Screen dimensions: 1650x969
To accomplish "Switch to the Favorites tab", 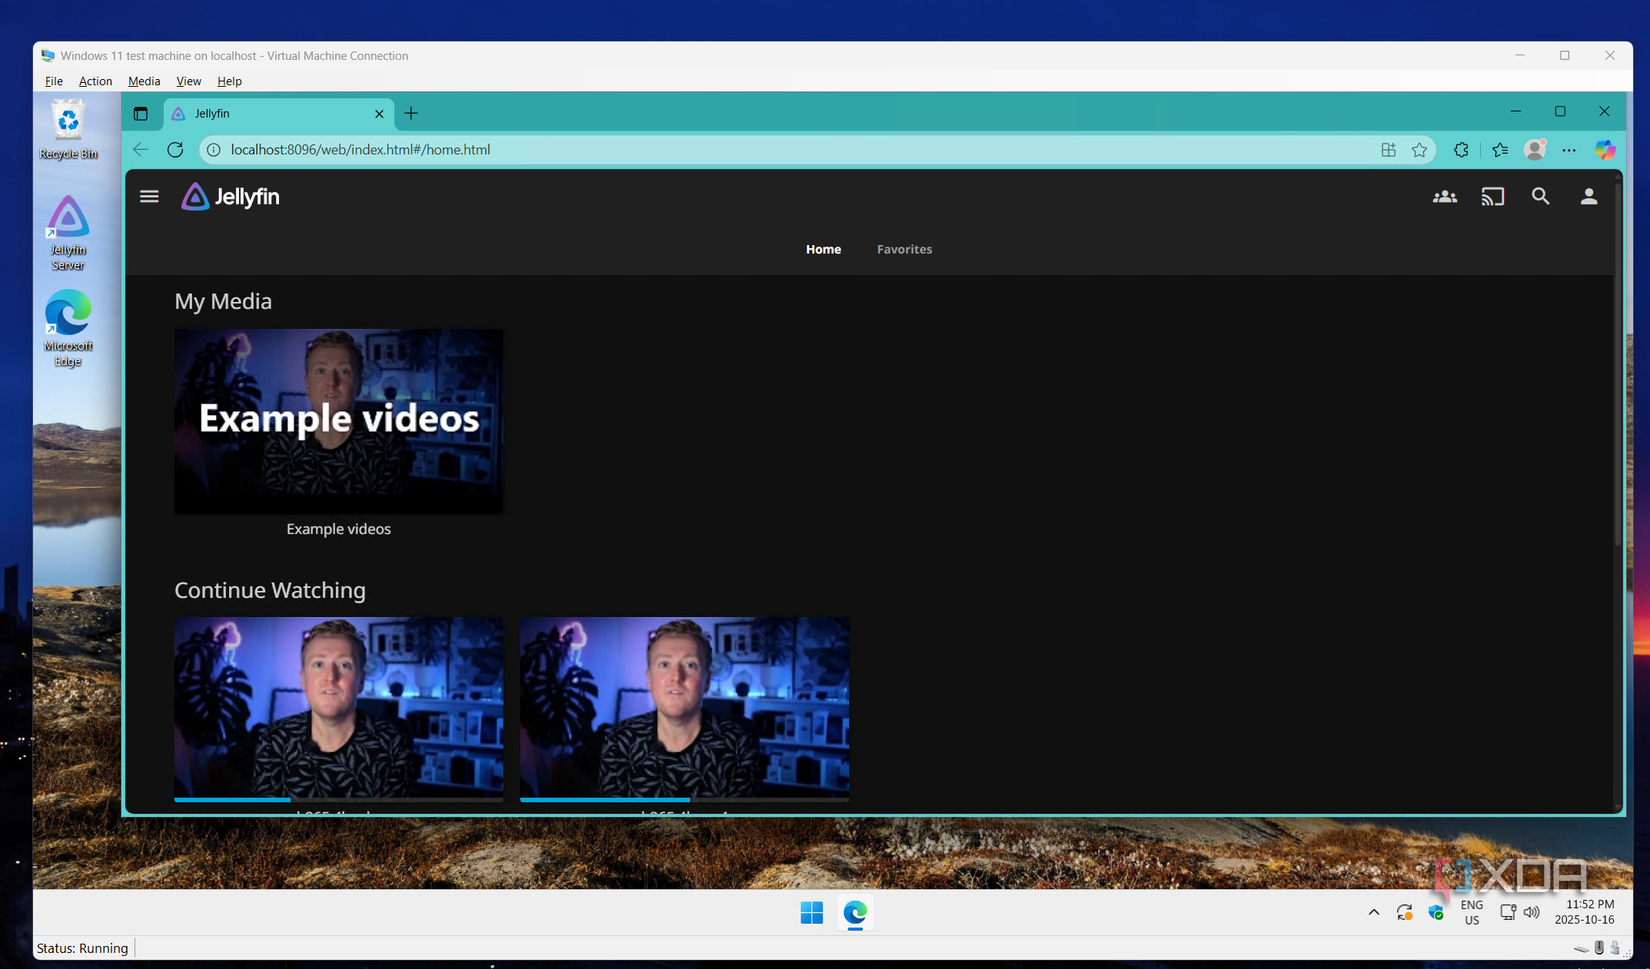I will tap(904, 250).
